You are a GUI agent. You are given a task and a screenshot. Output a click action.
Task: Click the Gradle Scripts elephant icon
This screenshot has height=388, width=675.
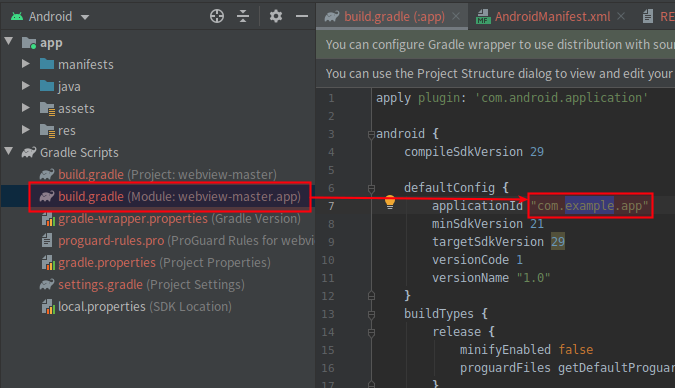29,152
